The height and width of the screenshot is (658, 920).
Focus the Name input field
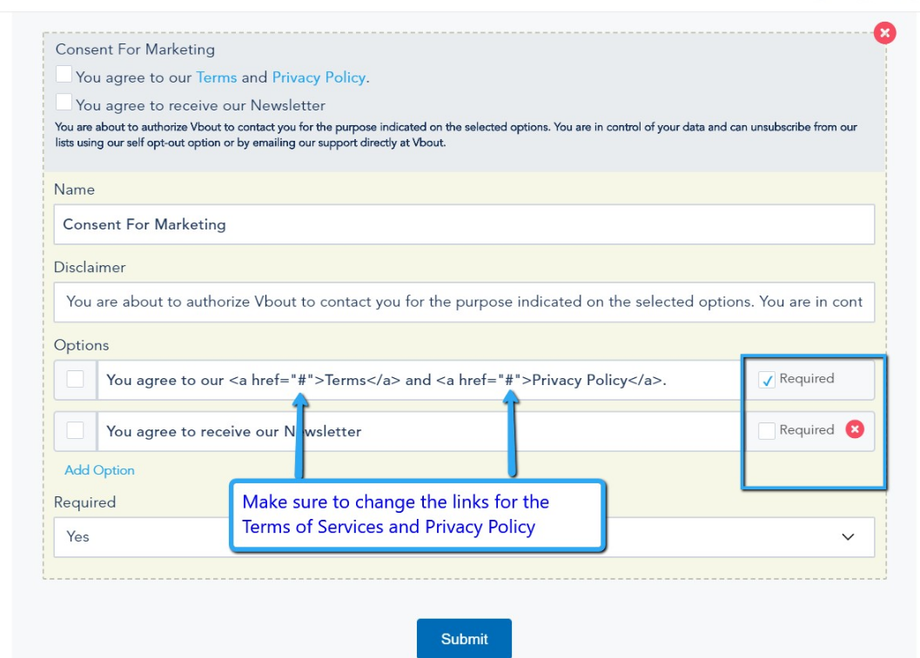pos(464,225)
